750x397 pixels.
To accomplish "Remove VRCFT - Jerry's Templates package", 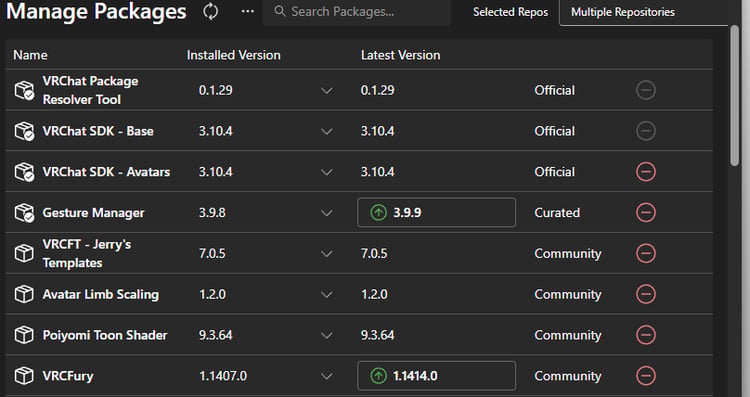I will (x=646, y=254).
